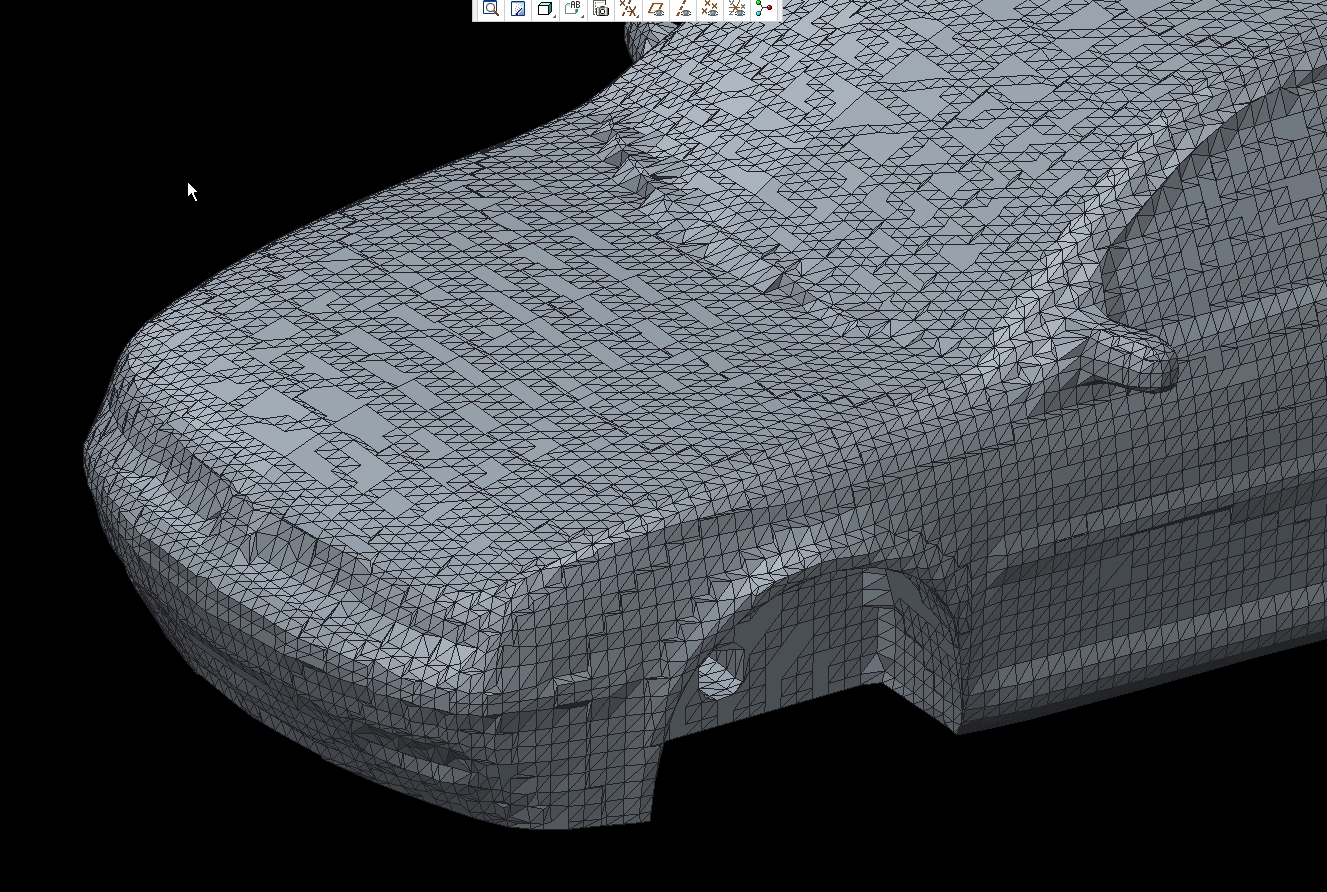
Task: Expand the datum display filters dropdown
Action: (629, 9)
